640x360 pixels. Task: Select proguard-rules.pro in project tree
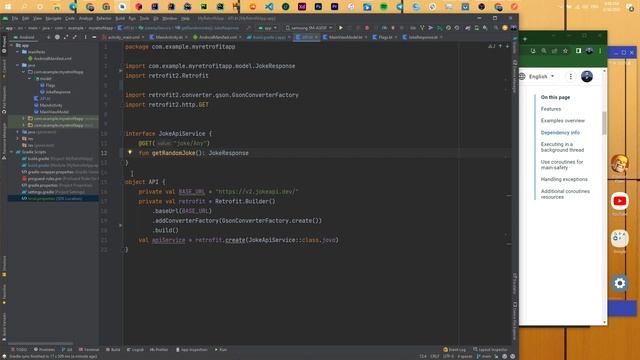tap(60, 179)
